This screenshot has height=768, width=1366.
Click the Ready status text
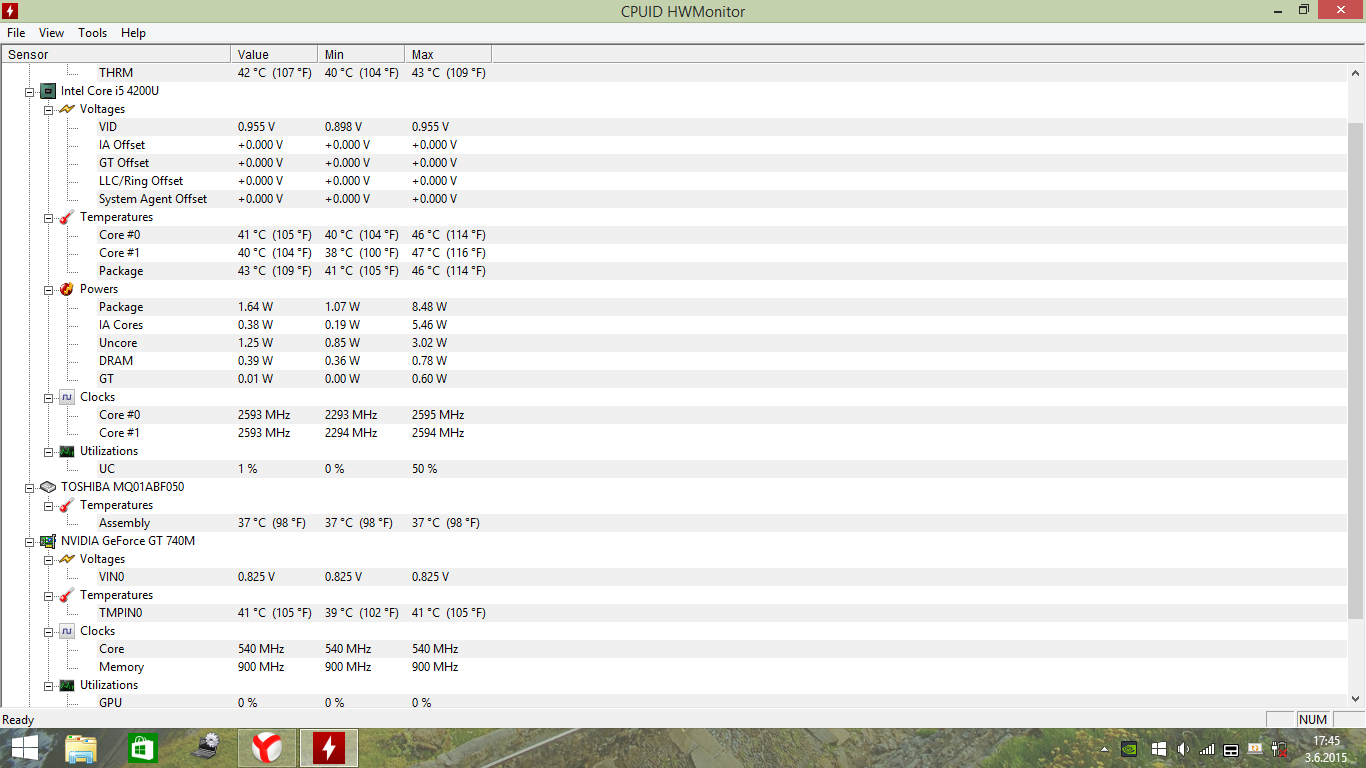coord(18,720)
